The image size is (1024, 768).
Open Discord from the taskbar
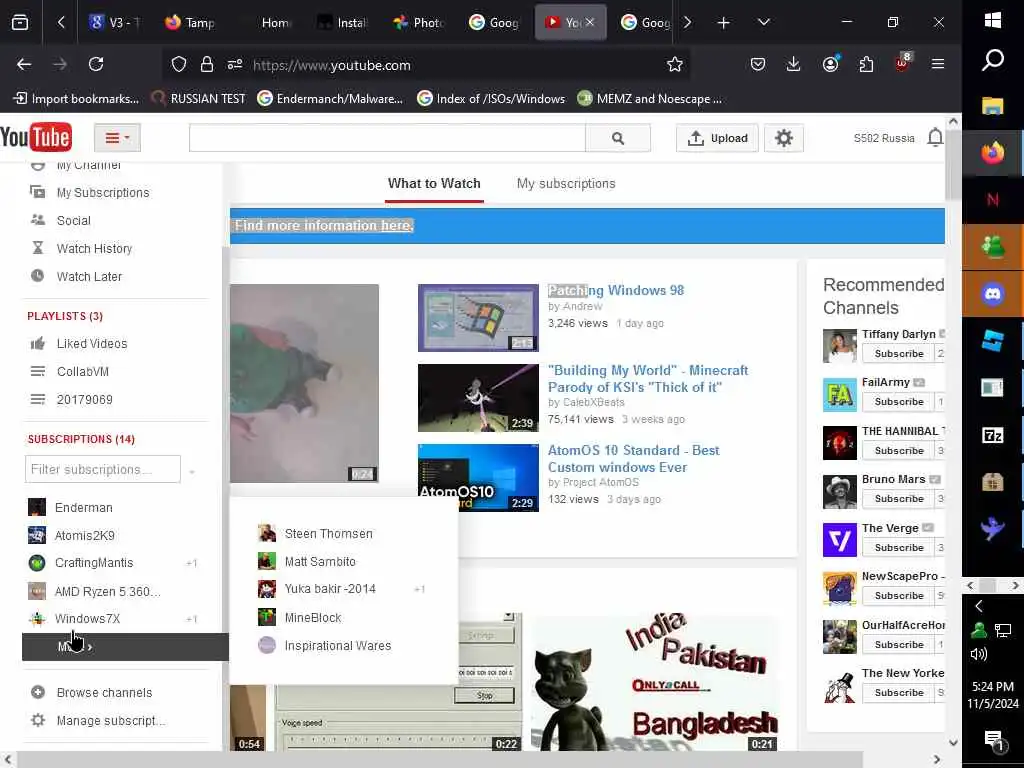tap(993, 295)
